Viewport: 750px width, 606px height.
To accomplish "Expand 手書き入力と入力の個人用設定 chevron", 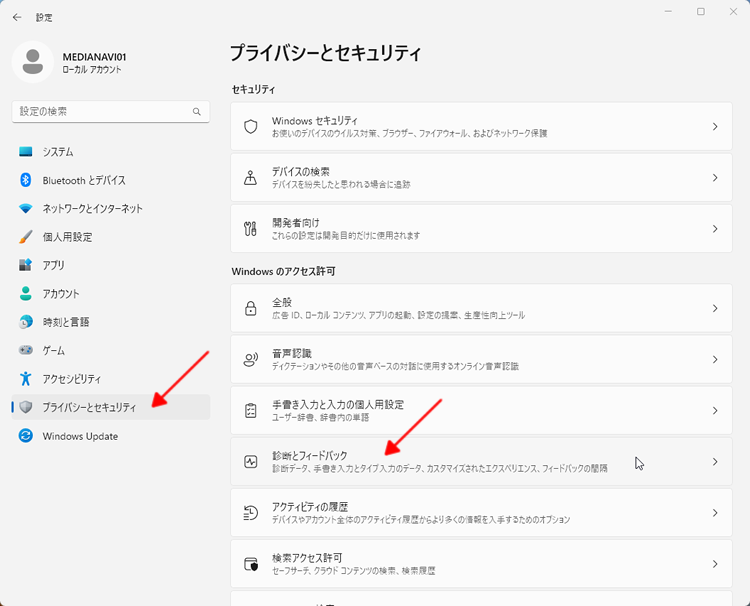I will (715, 410).
